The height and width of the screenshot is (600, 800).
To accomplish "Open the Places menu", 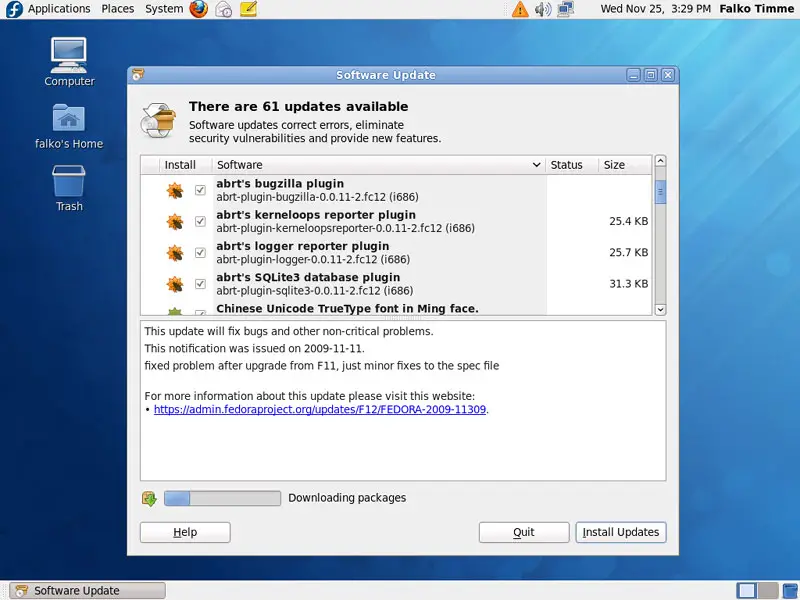I will [x=117, y=9].
